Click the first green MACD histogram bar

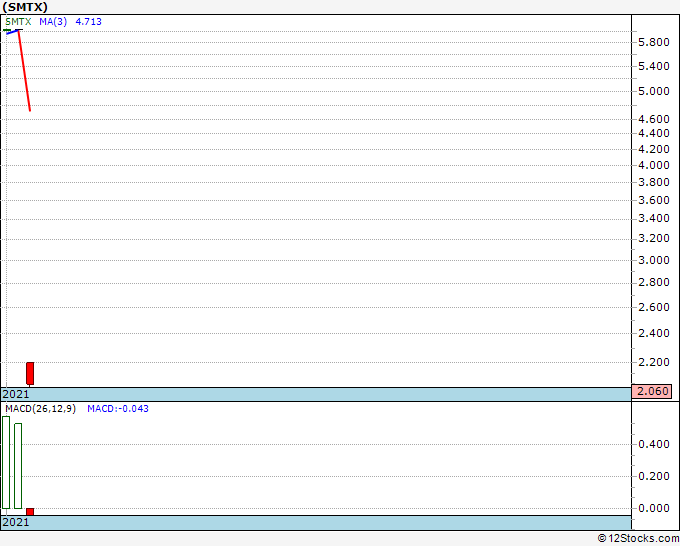[x=6, y=462]
